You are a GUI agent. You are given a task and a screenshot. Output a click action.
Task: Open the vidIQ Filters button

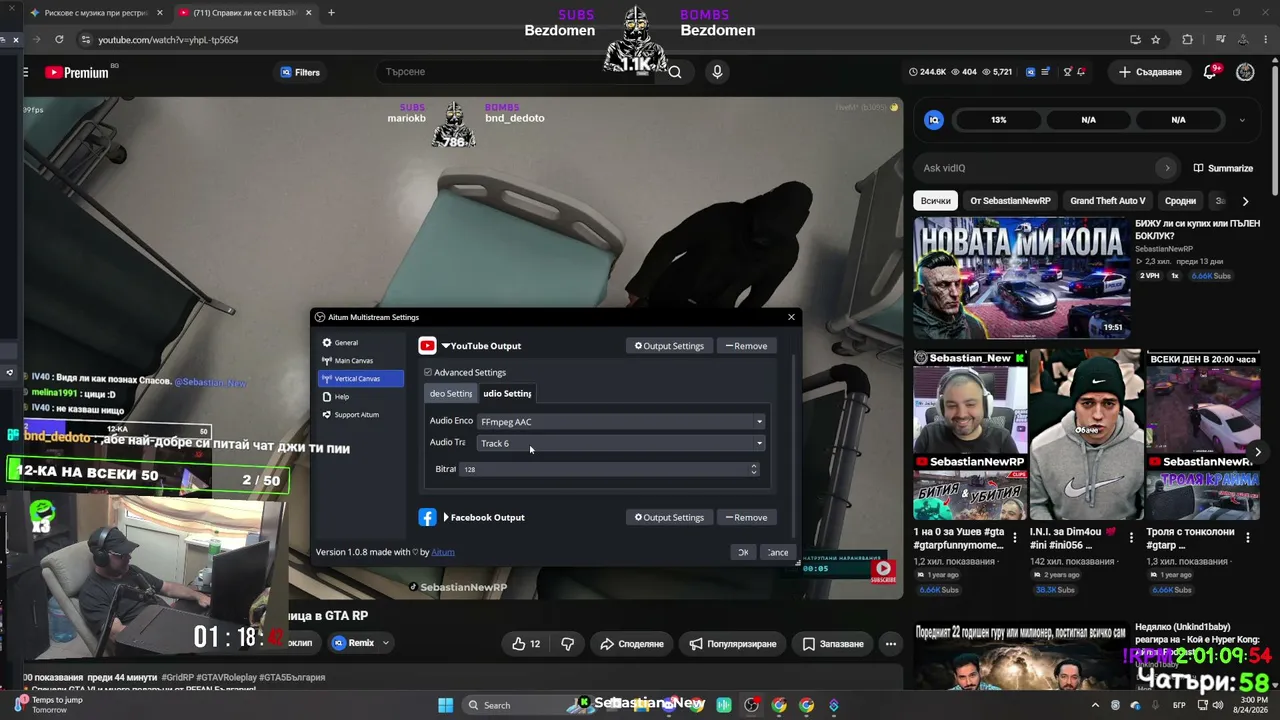click(x=300, y=72)
